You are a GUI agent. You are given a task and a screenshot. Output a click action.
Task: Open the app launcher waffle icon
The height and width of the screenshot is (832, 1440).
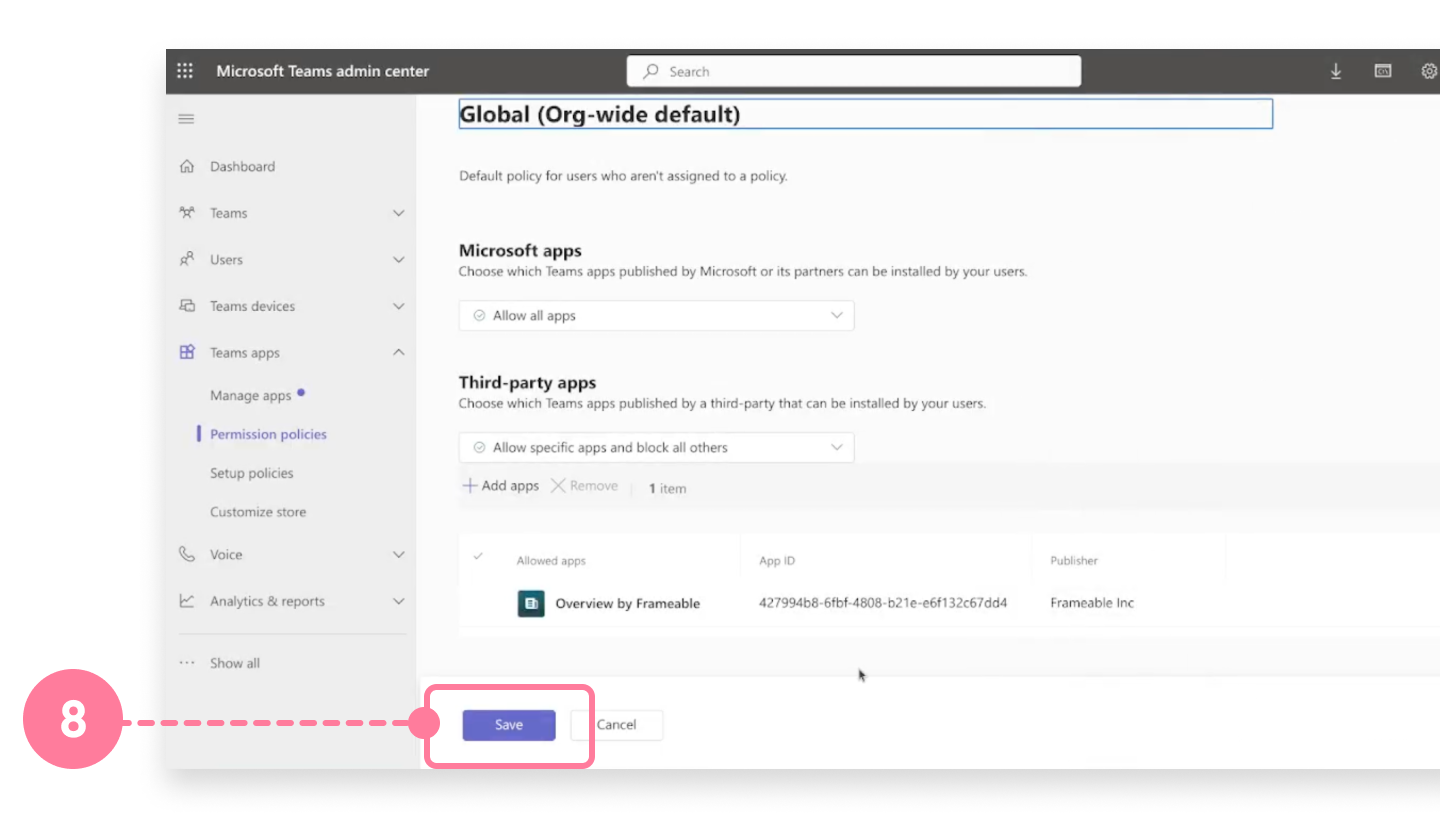[185, 71]
